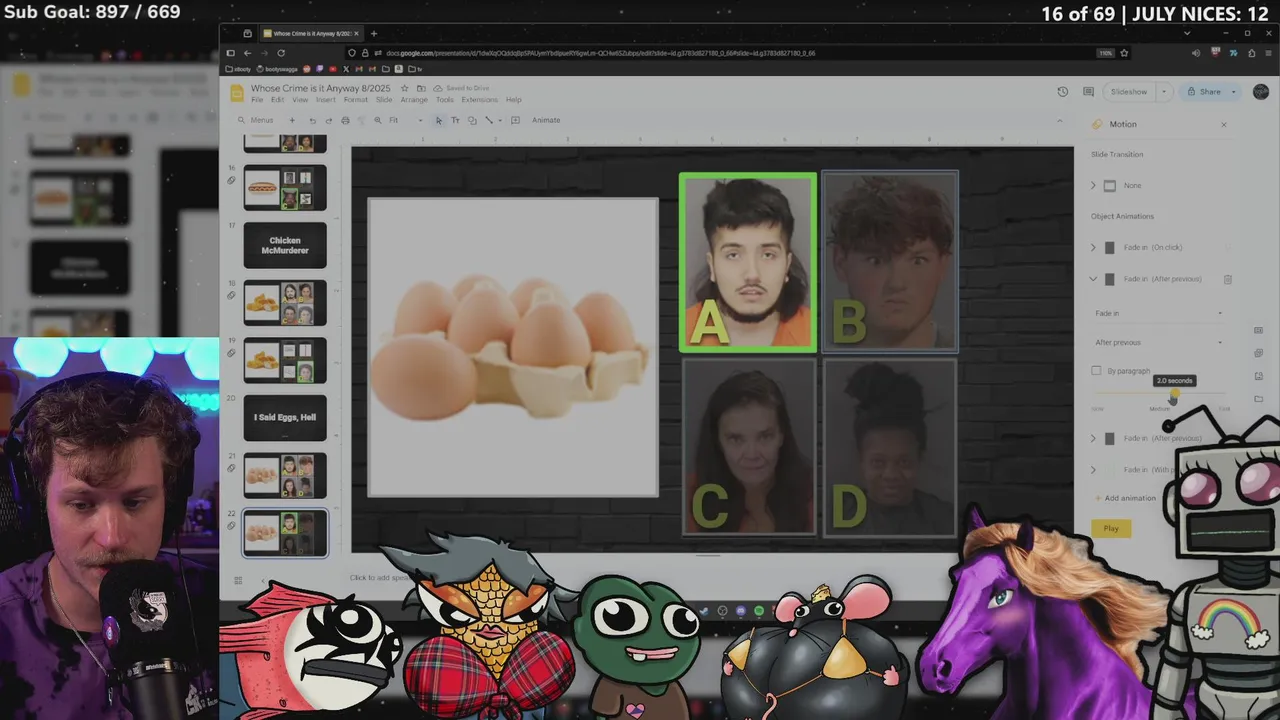
Task: Click the move to folder icon
Action: point(420,88)
